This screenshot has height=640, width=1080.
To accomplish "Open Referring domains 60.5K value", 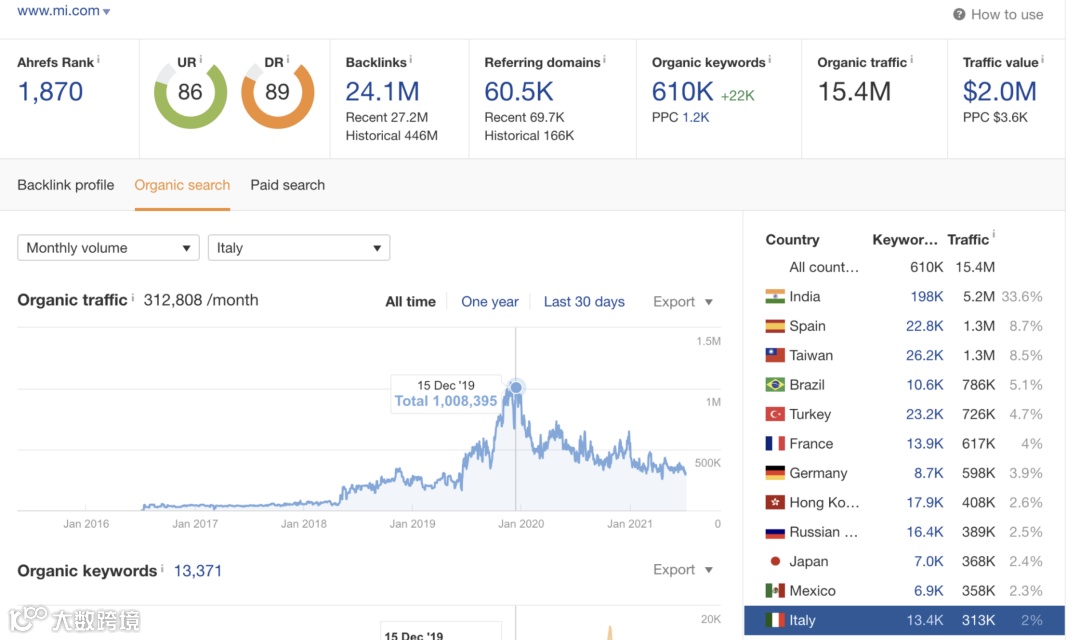I will (519, 92).
